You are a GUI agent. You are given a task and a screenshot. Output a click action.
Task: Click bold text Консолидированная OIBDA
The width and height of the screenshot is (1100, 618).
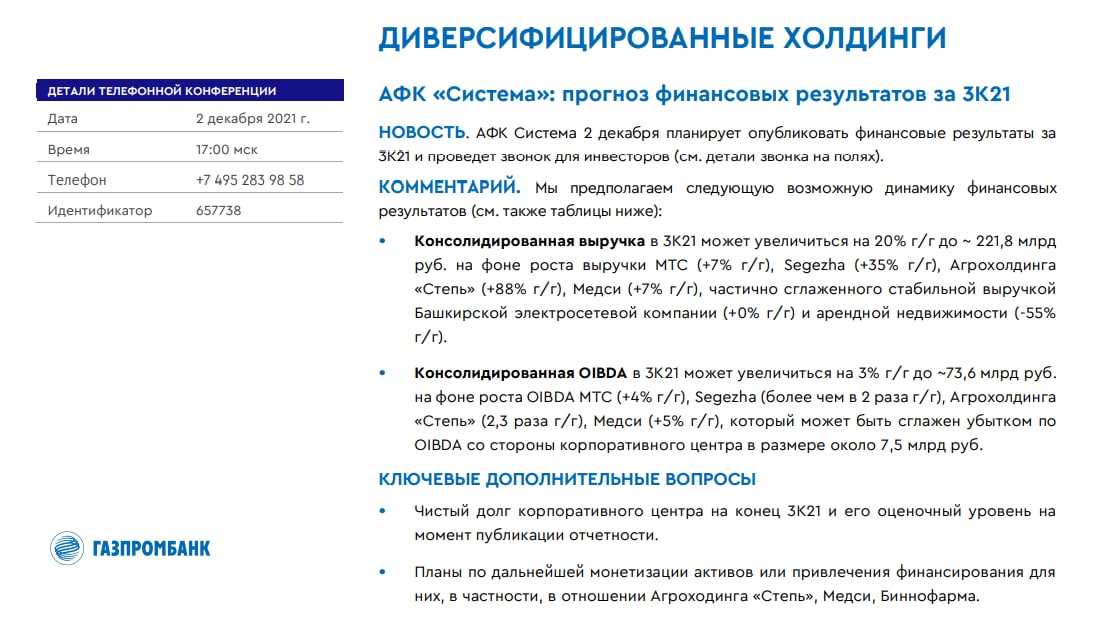point(520,373)
